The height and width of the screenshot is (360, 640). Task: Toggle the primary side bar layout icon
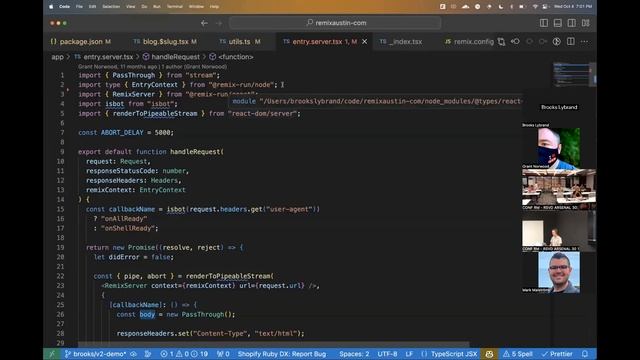pyautogui.click(x=544, y=23)
